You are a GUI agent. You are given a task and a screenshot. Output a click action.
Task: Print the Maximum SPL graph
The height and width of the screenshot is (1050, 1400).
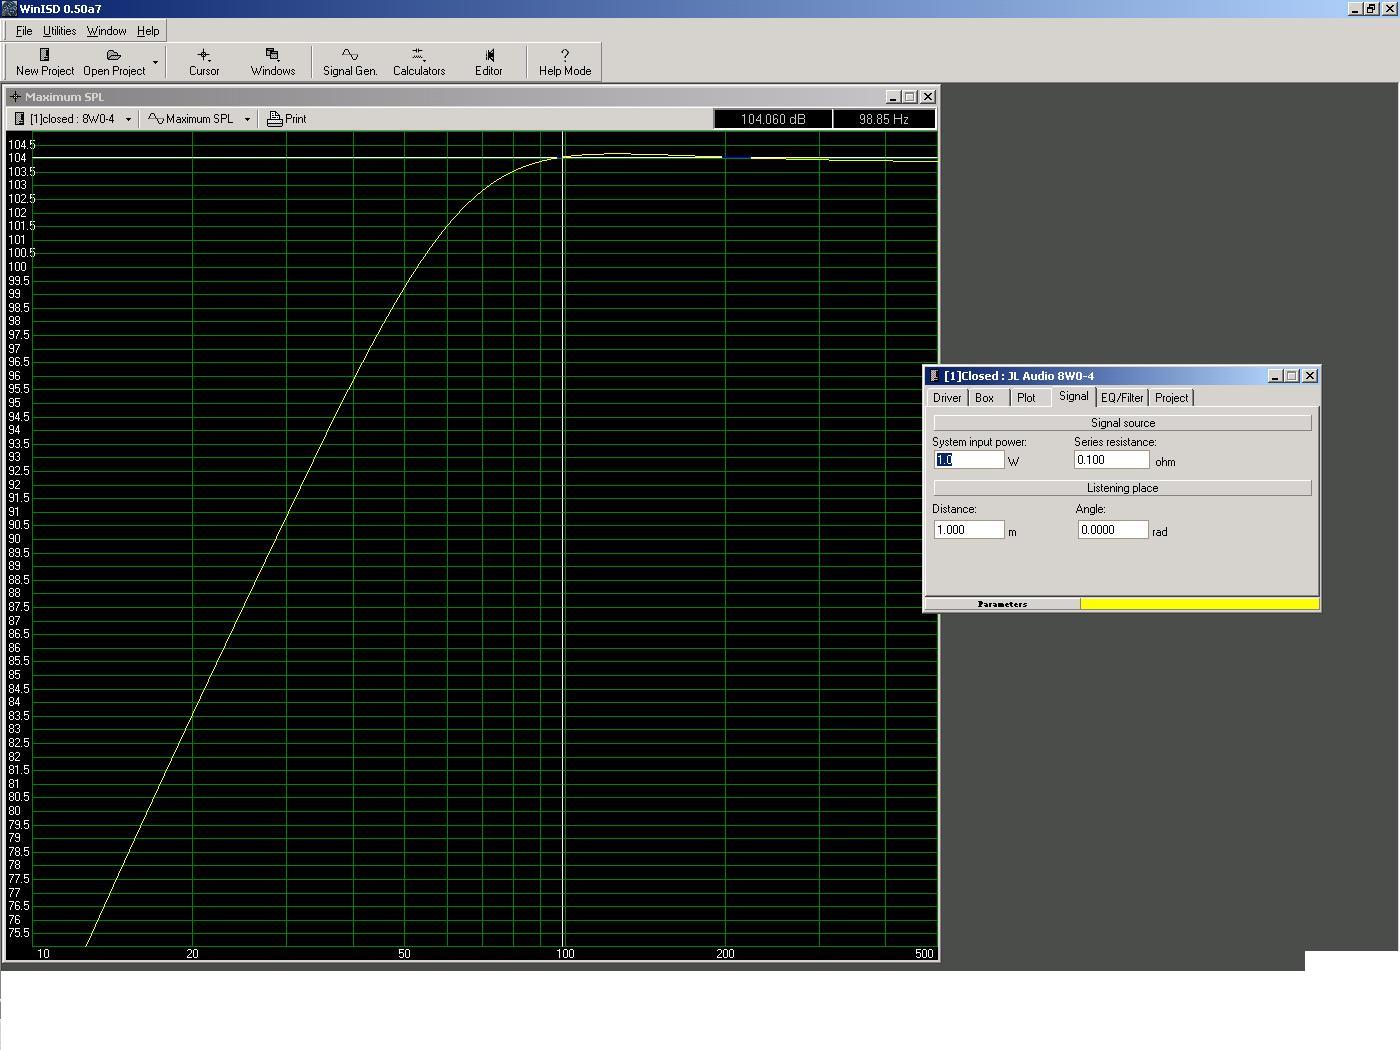[x=287, y=119]
